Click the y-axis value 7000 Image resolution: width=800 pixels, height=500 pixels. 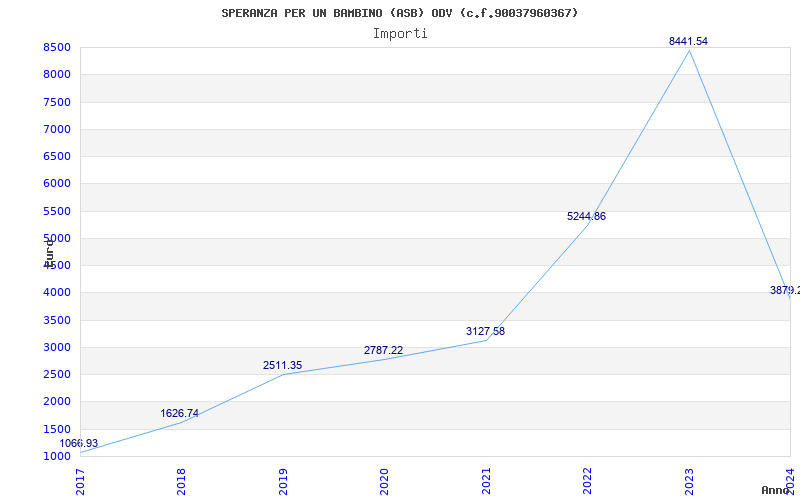pos(57,129)
